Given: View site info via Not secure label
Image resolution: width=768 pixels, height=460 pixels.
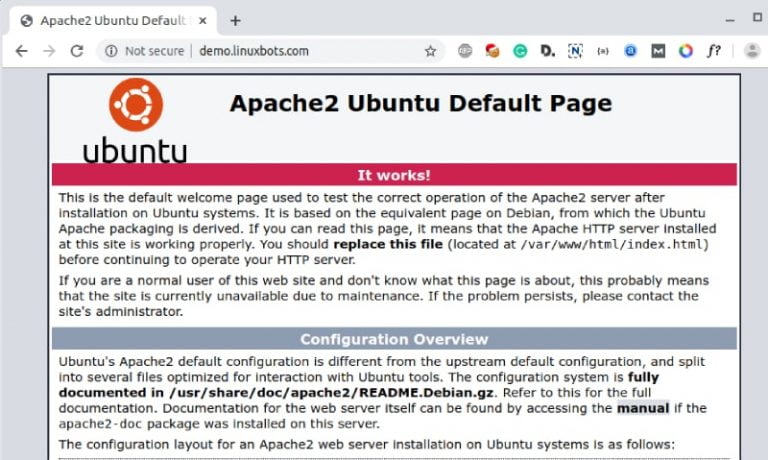Looking at the screenshot, I should [x=144, y=51].
